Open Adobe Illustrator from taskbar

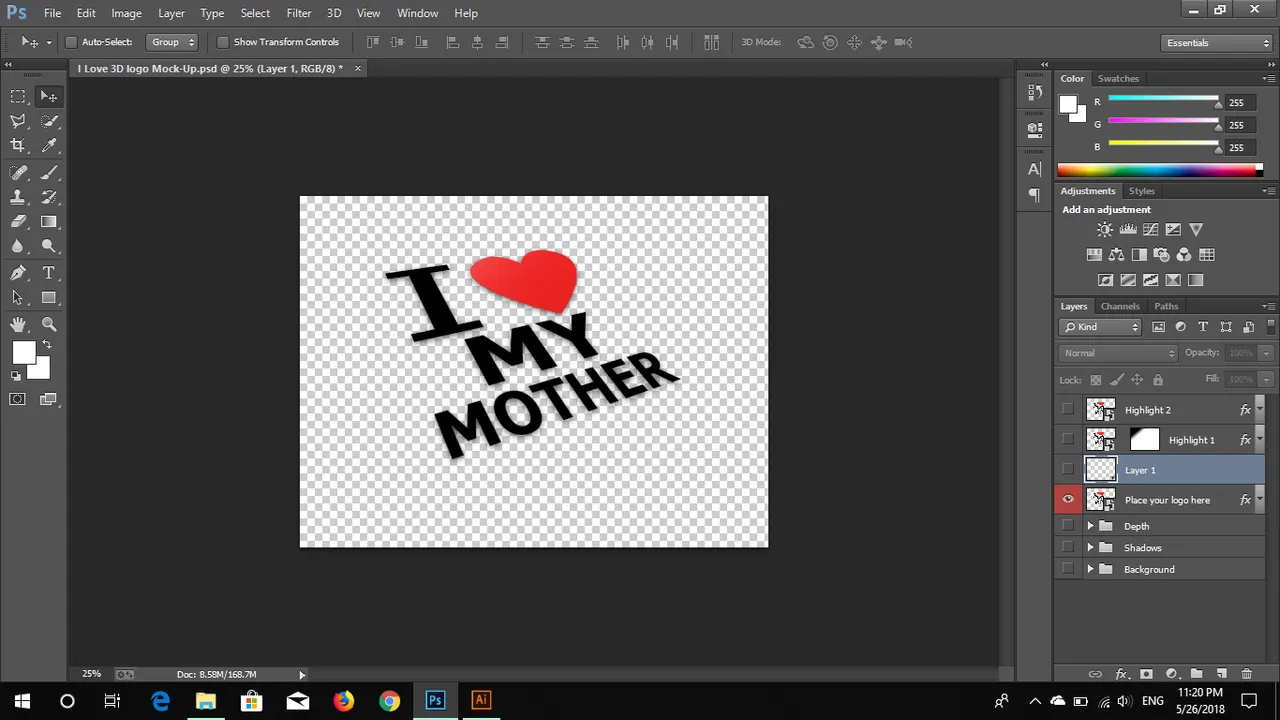[481, 700]
